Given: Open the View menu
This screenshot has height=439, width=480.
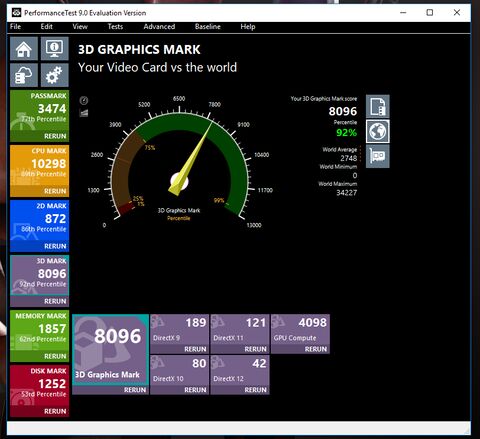Looking at the screenshot, I should pos(80,27).
